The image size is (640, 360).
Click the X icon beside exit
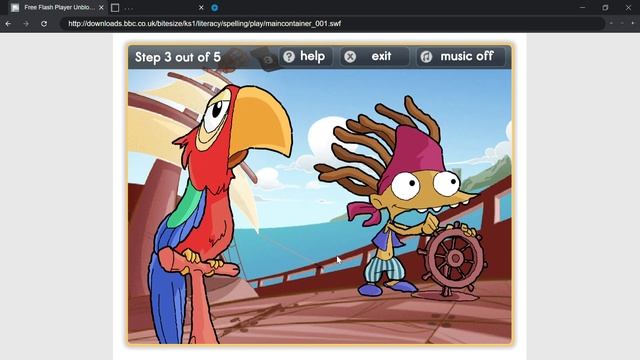[x=350, y=57]
